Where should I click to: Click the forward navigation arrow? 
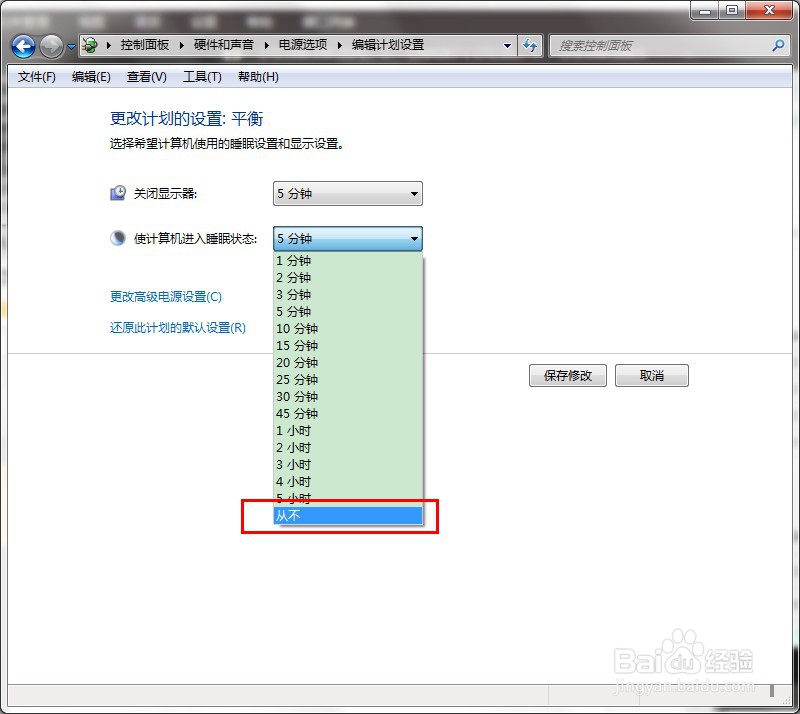(x=50, y=45)
